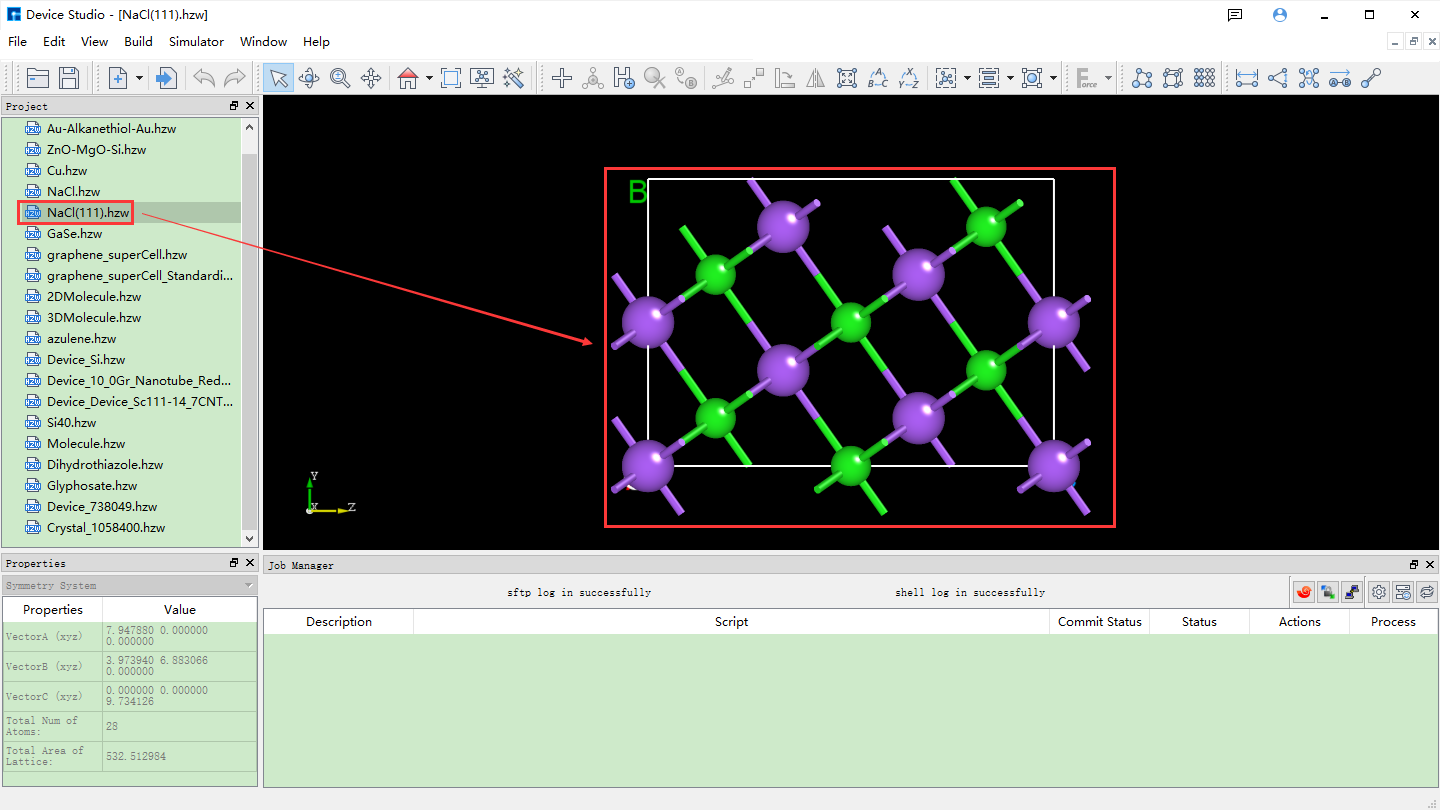1440x810 pixels.
Task: Open the Build menu
Action: [x=138, y=42]
